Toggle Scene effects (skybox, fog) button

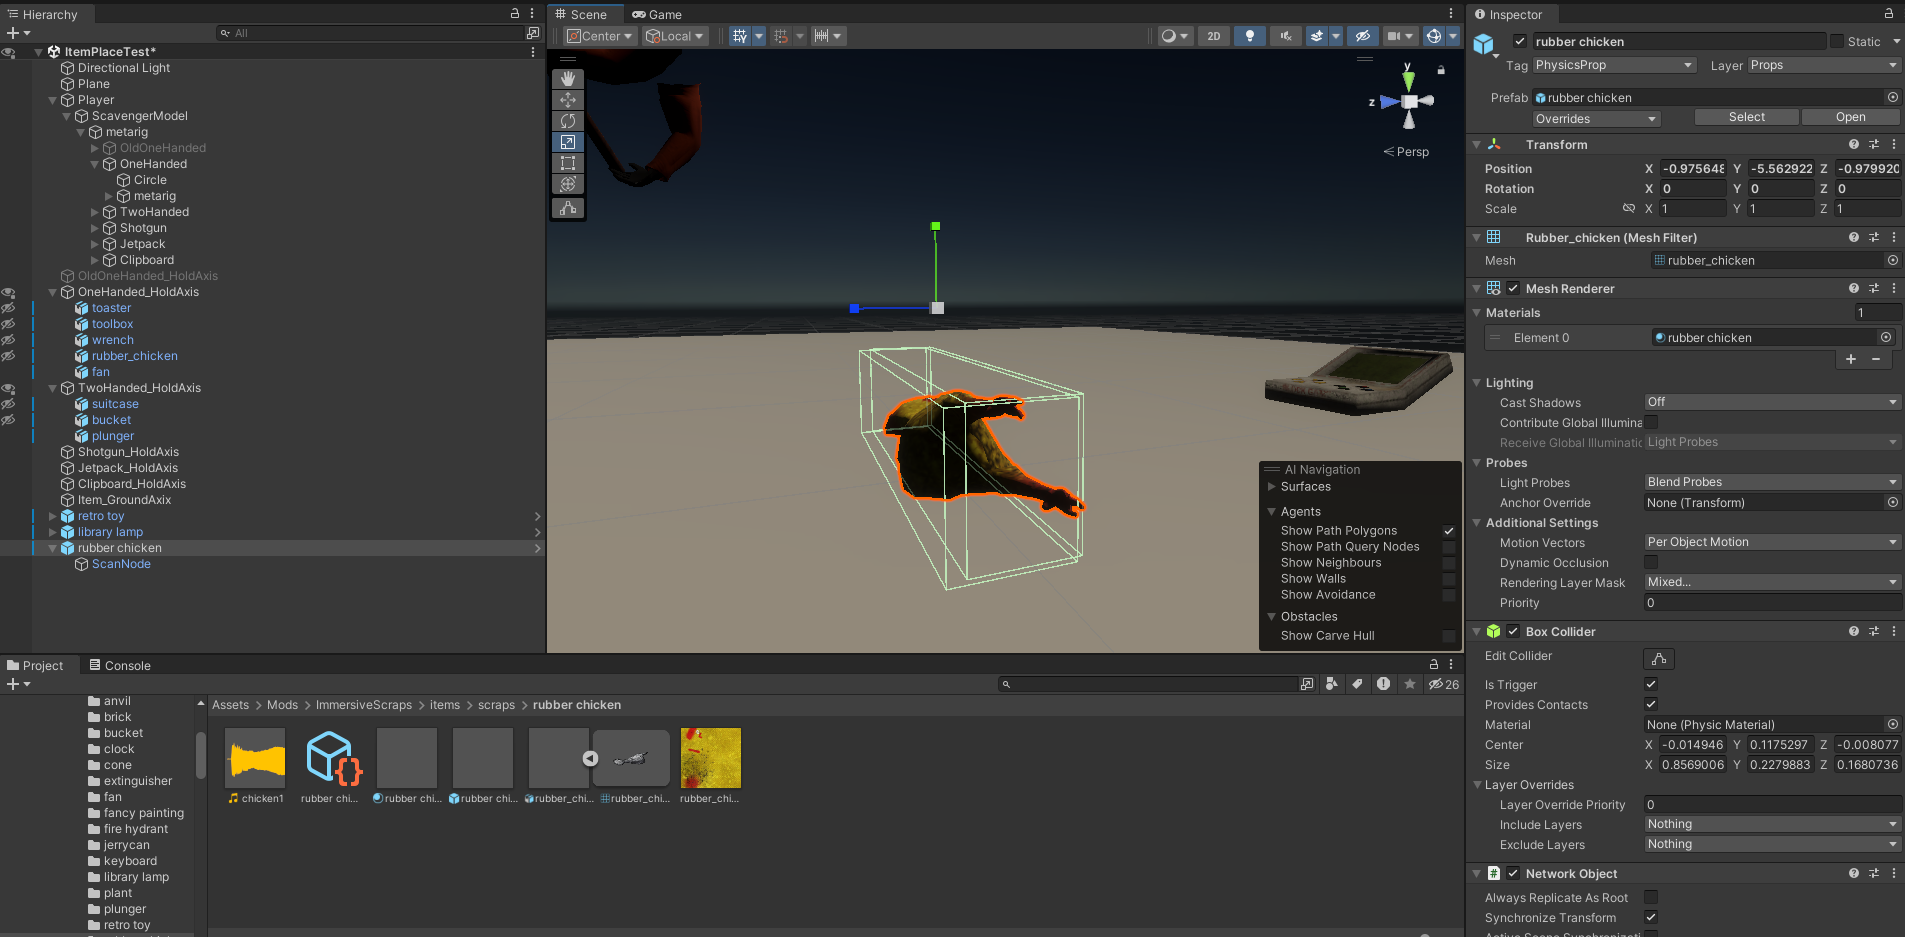[x=1317, y=36]
